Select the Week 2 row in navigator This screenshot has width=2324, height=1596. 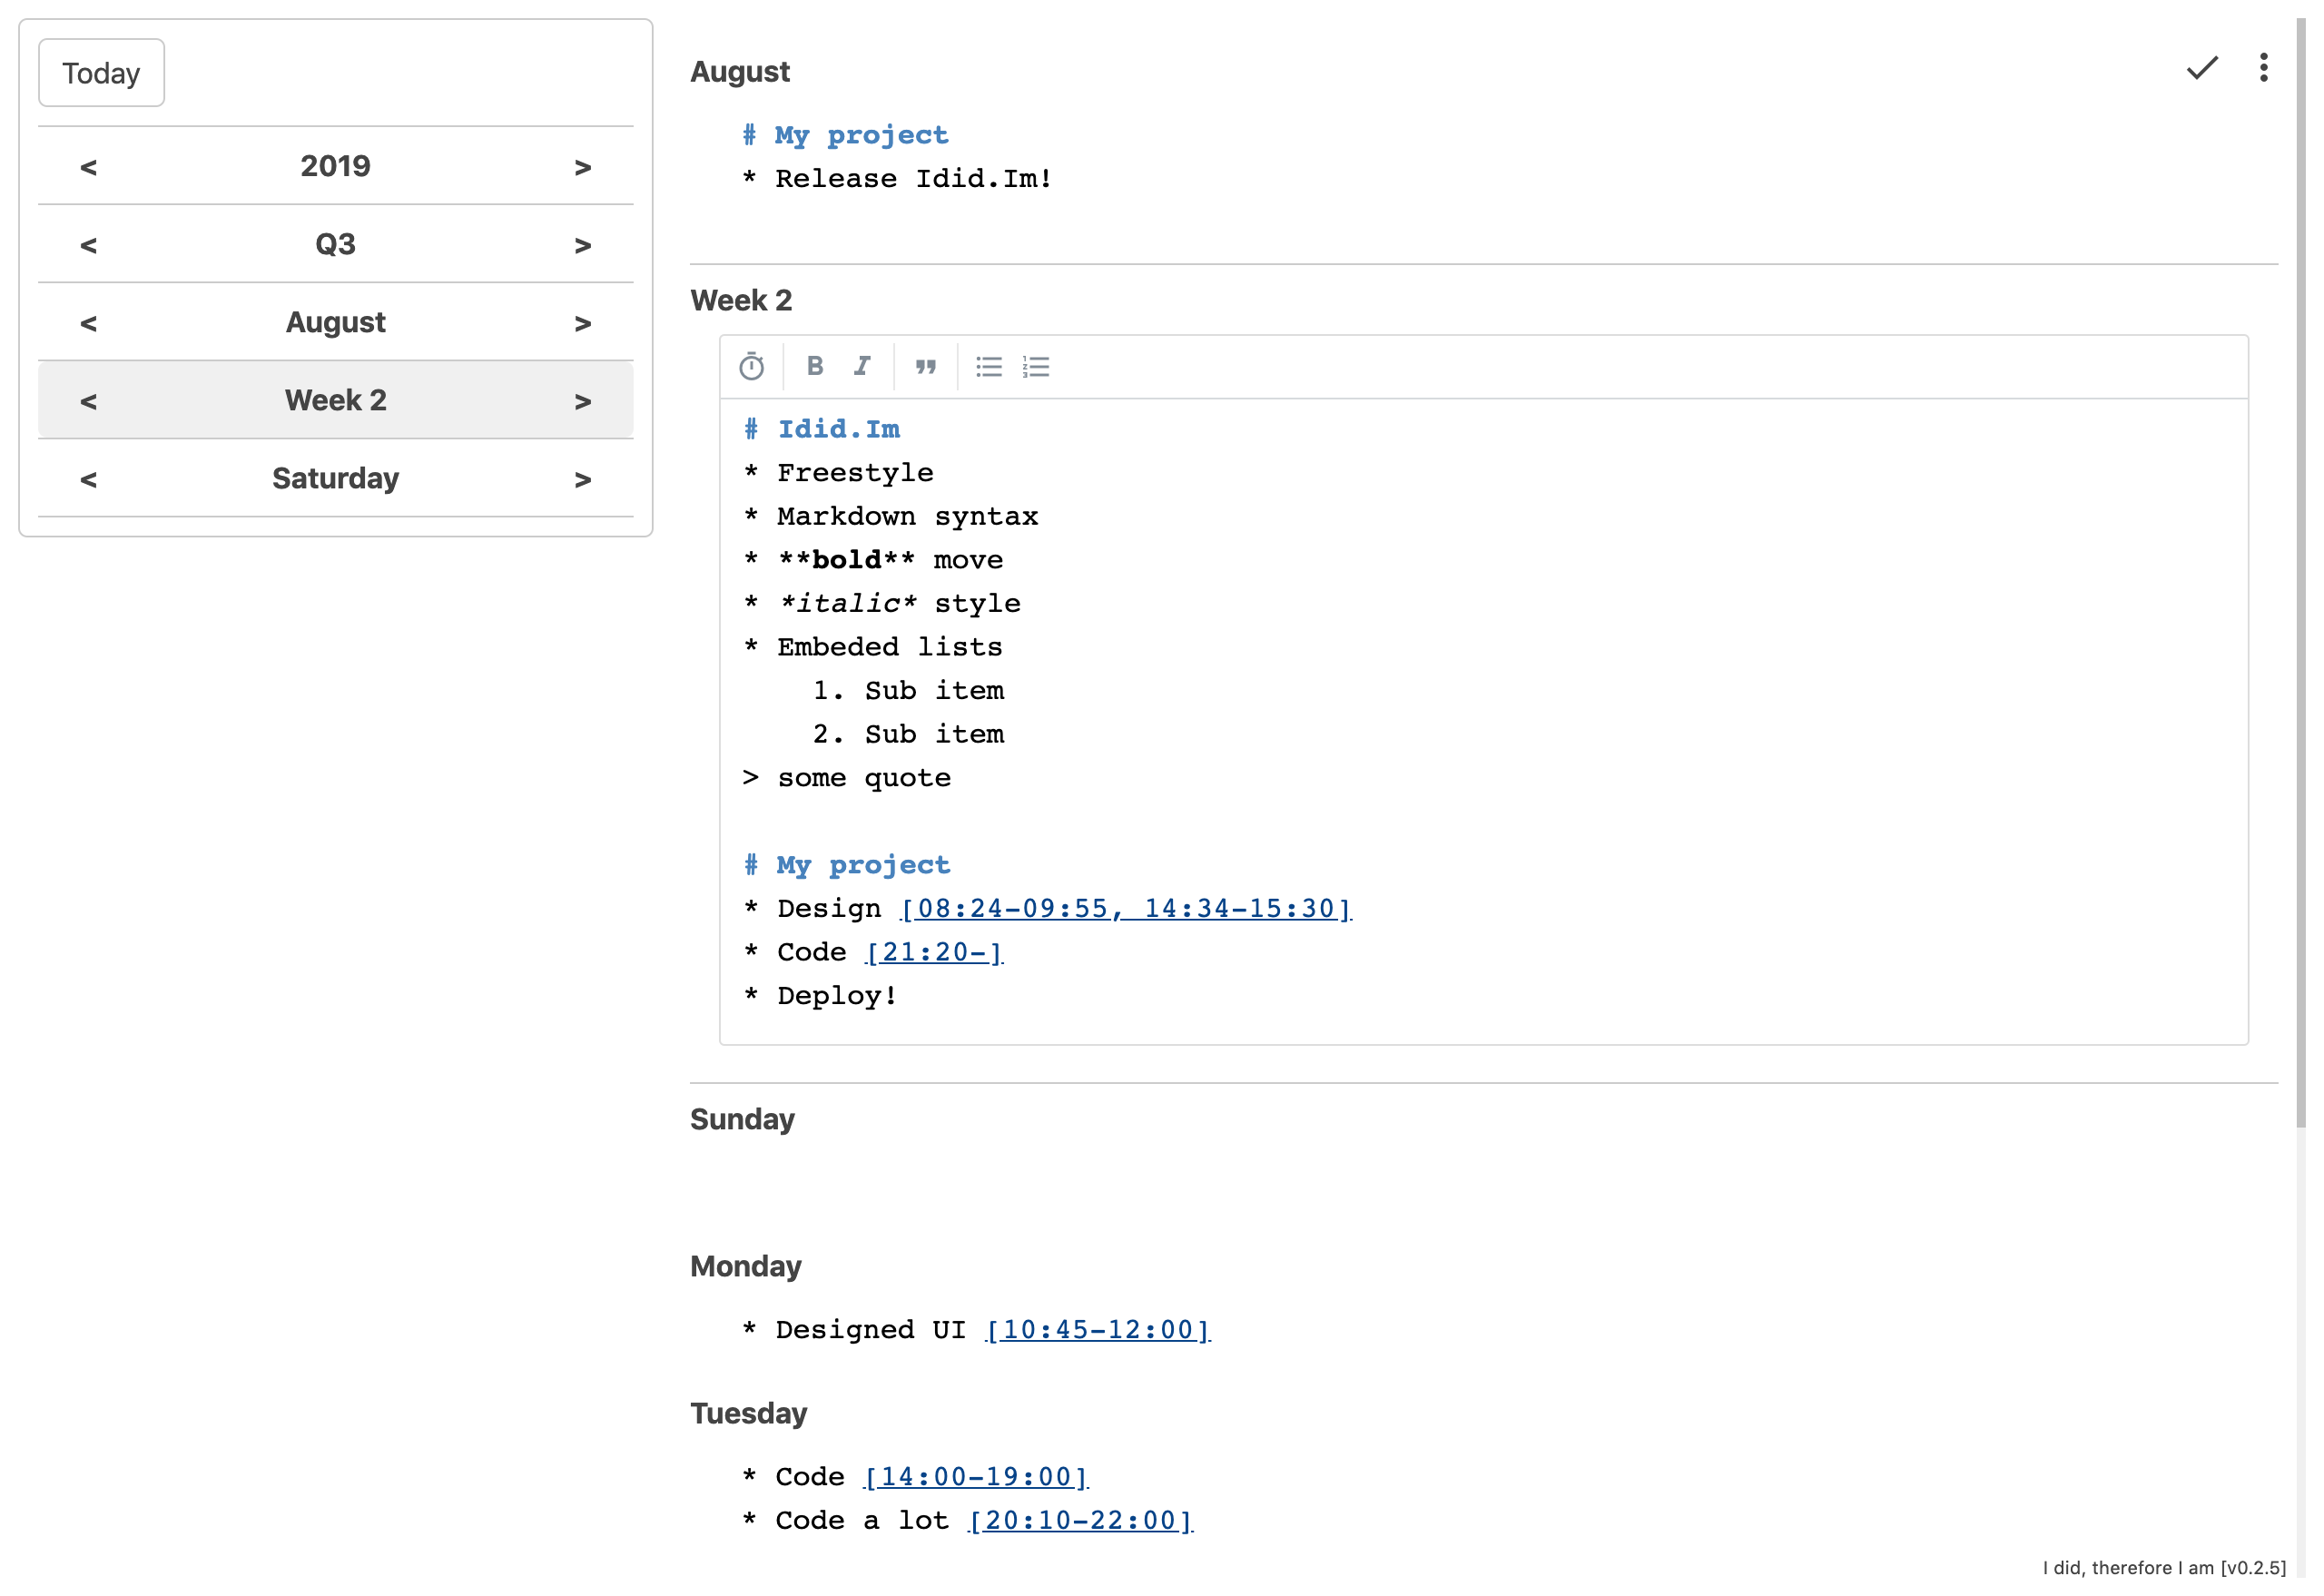pyautogui.click(x=335, y=401)
